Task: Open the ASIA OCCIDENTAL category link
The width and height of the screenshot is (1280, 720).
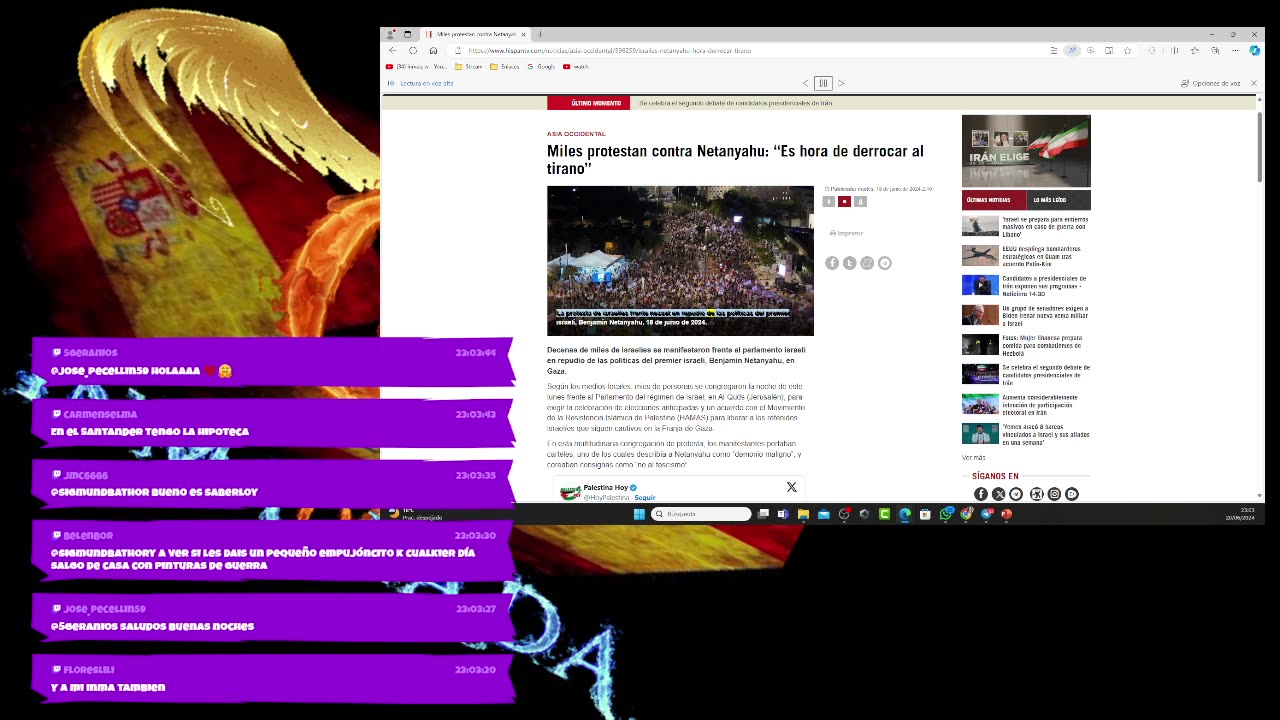Action: (576, 133)
